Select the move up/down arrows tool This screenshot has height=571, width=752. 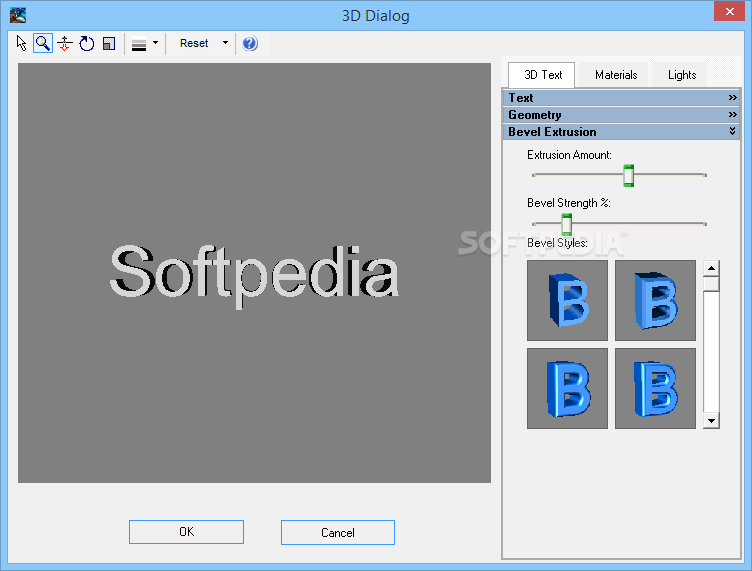click(65, 43)
